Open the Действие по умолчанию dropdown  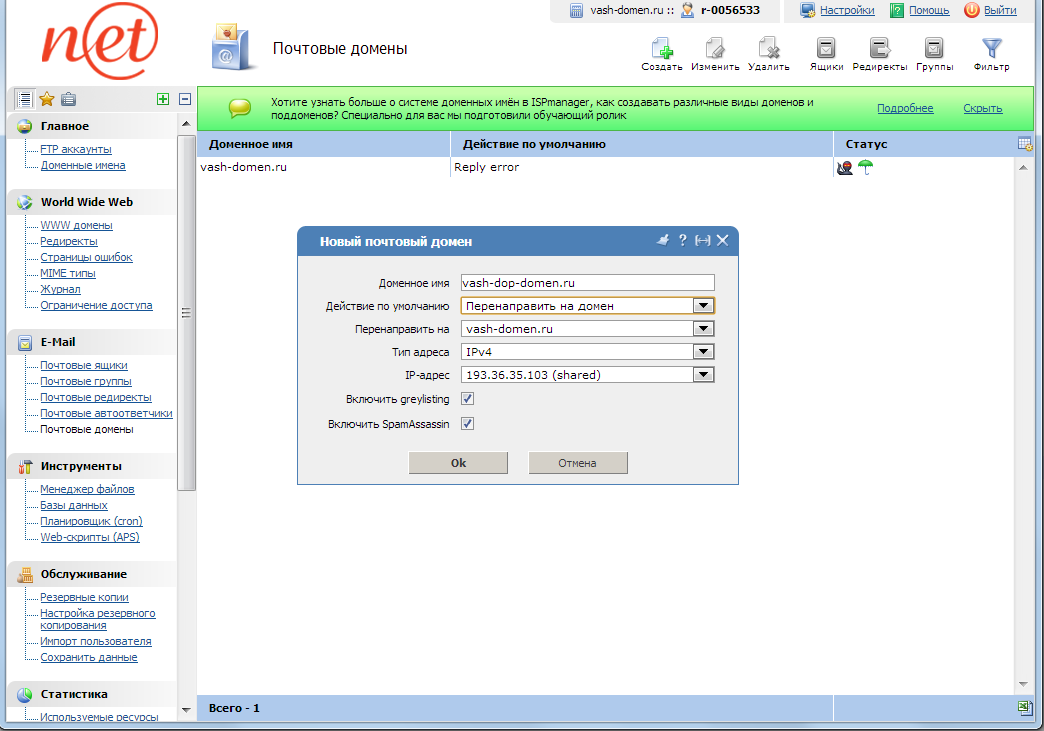click(703, 306)
